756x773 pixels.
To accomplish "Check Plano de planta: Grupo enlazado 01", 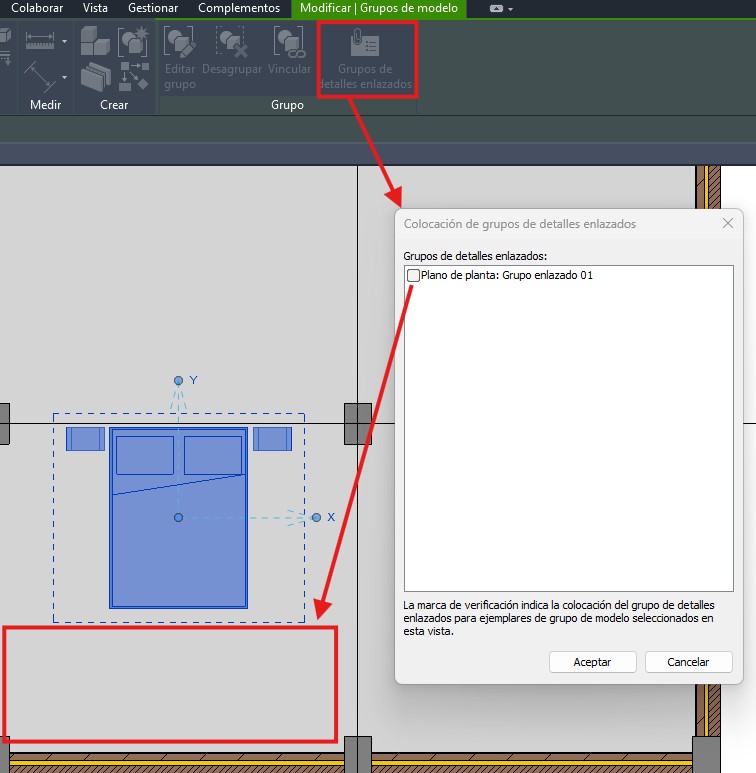I will [414, 275].
